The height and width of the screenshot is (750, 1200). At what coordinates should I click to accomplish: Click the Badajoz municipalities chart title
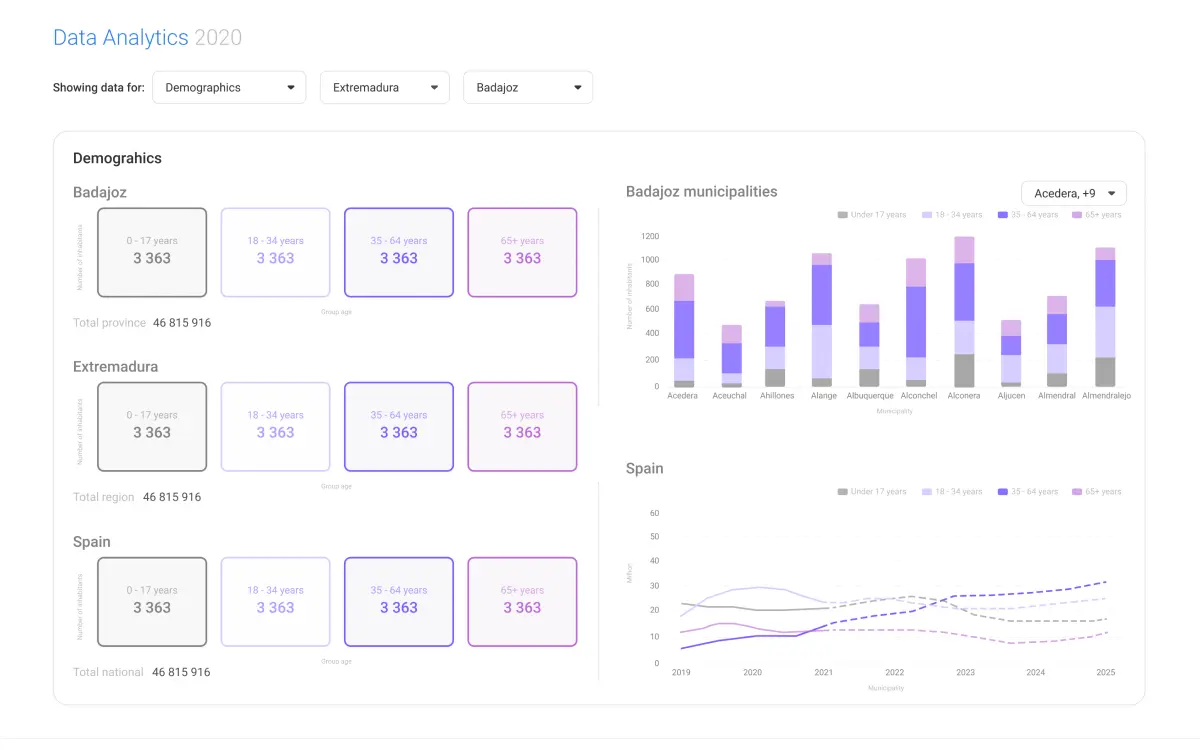point(702,192)
